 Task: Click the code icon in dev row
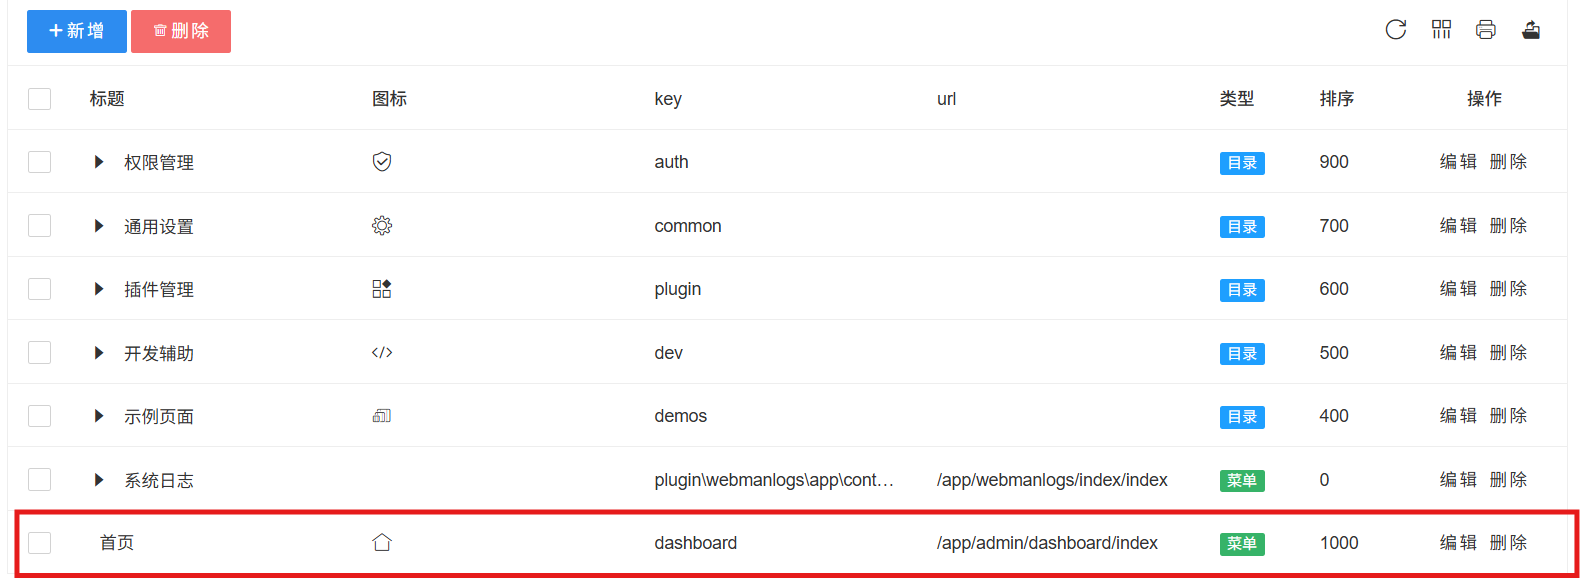click(382, 353)
